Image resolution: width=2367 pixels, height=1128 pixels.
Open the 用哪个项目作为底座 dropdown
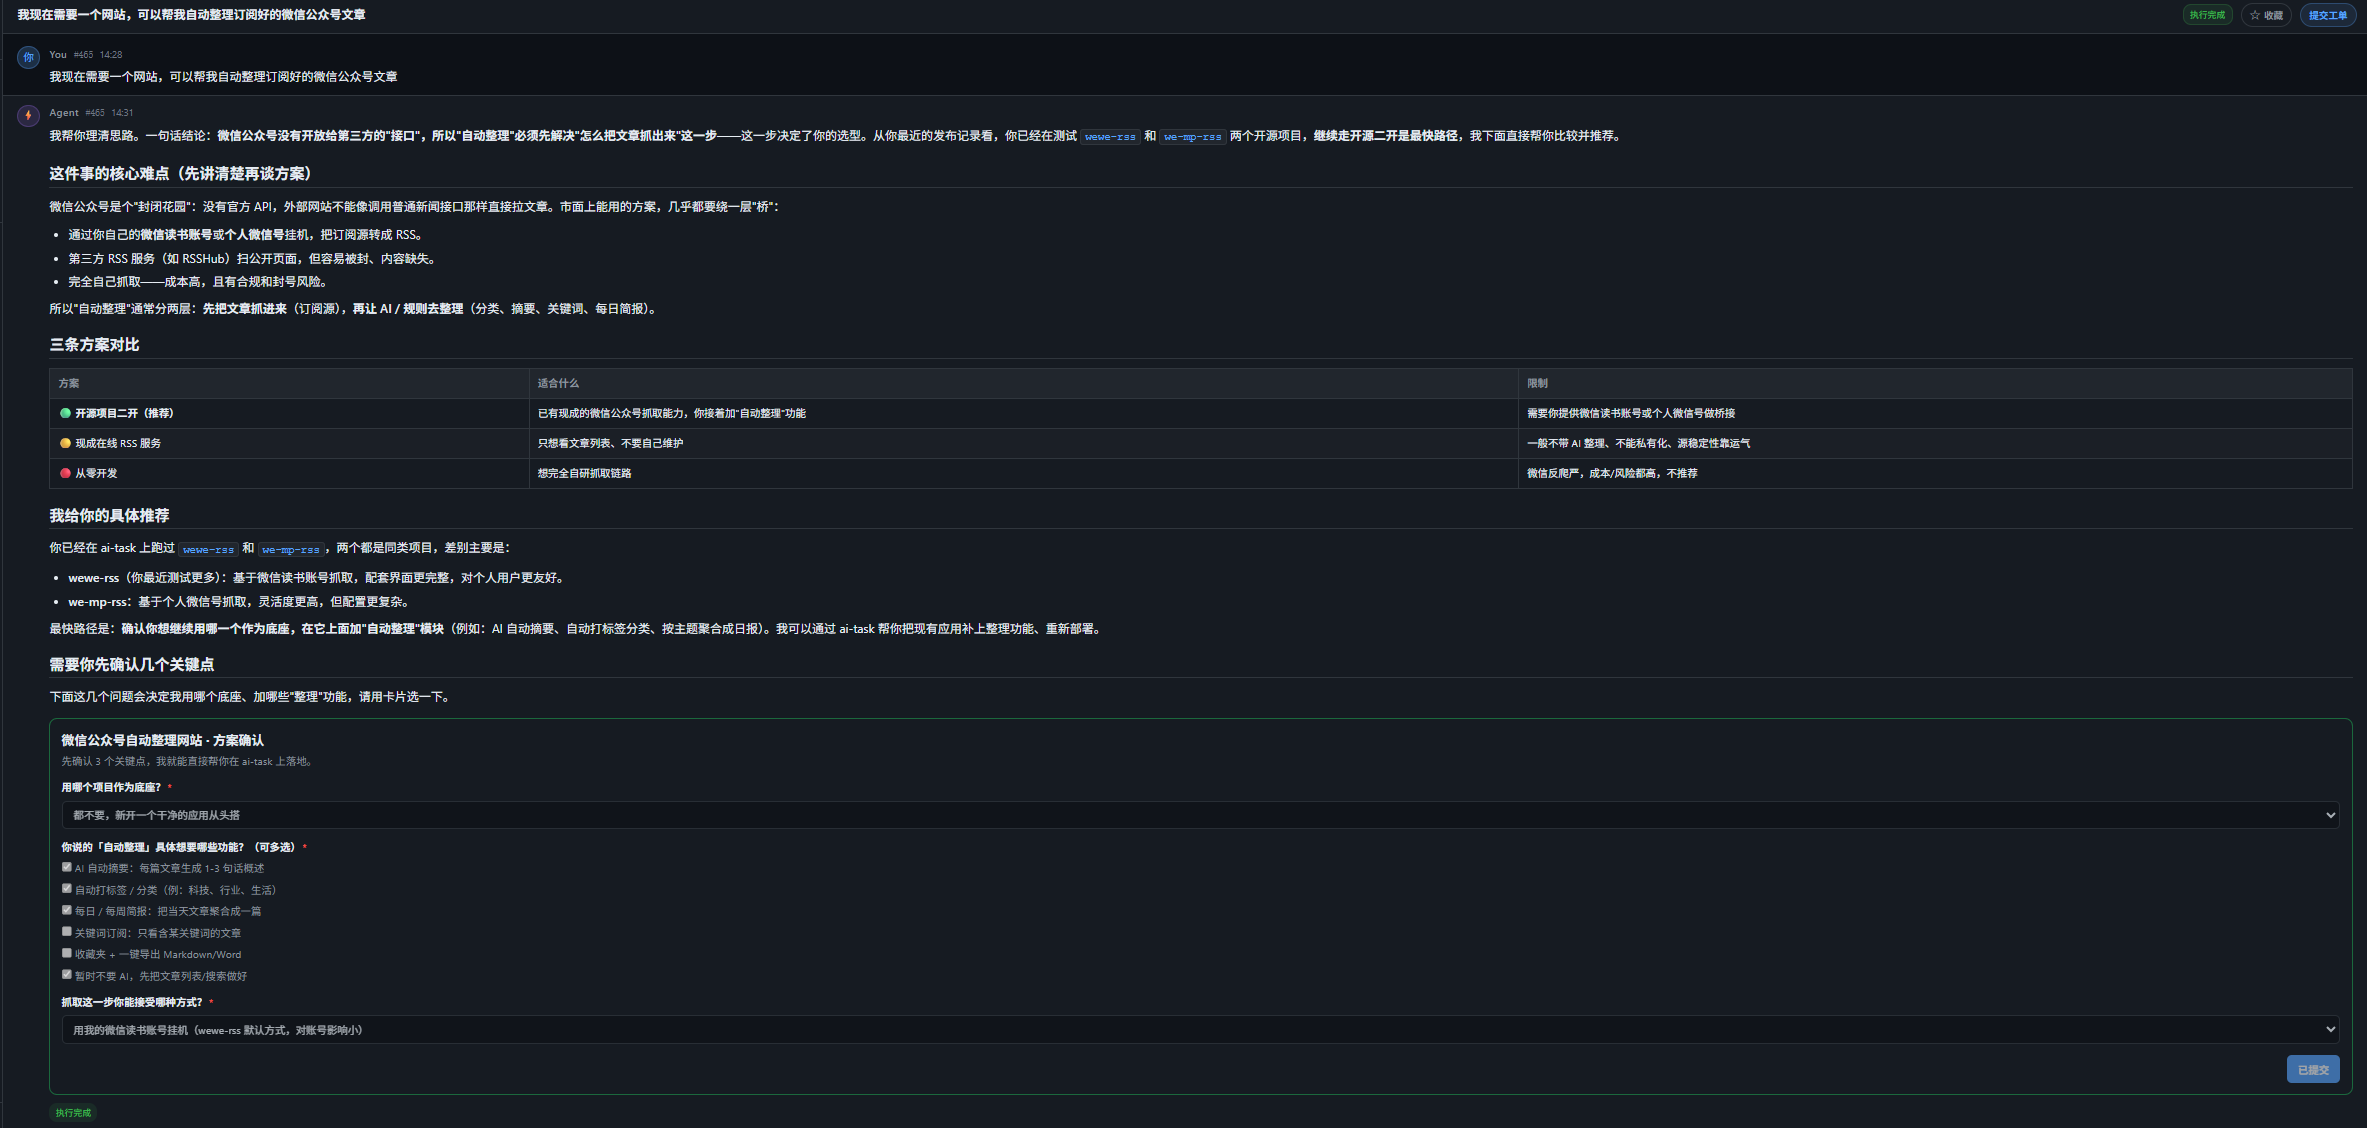click(1200, 815)
